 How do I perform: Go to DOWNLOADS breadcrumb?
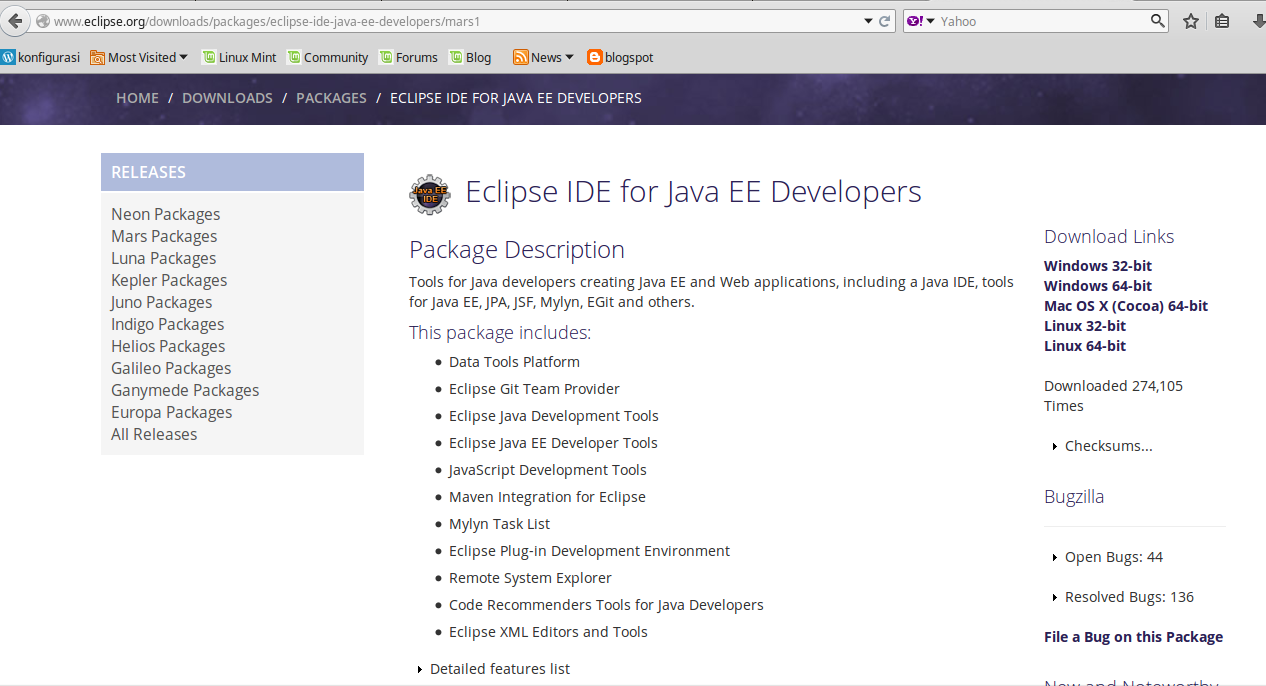(227, 98)
